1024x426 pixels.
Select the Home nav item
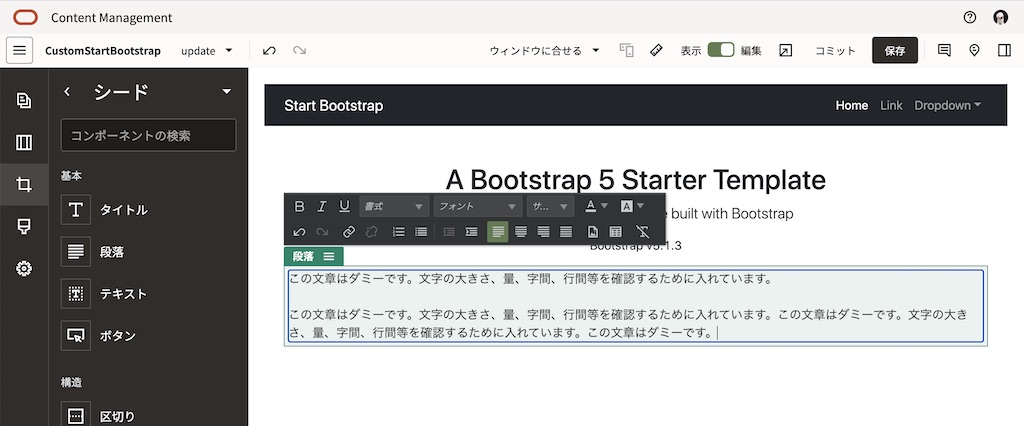pos(851,105)
